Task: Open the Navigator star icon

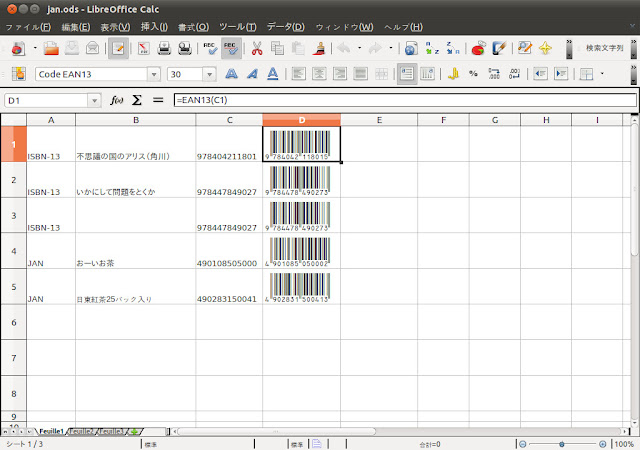Action: click(x=545, y=49)
